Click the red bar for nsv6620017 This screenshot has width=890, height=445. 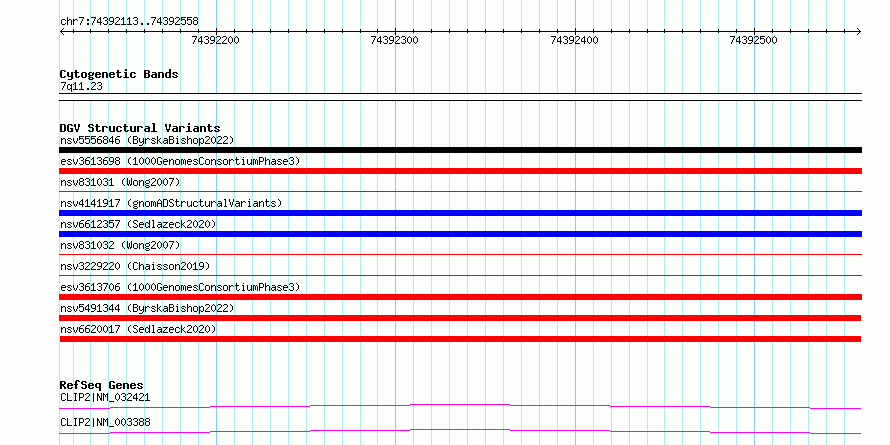pos(460,339)
